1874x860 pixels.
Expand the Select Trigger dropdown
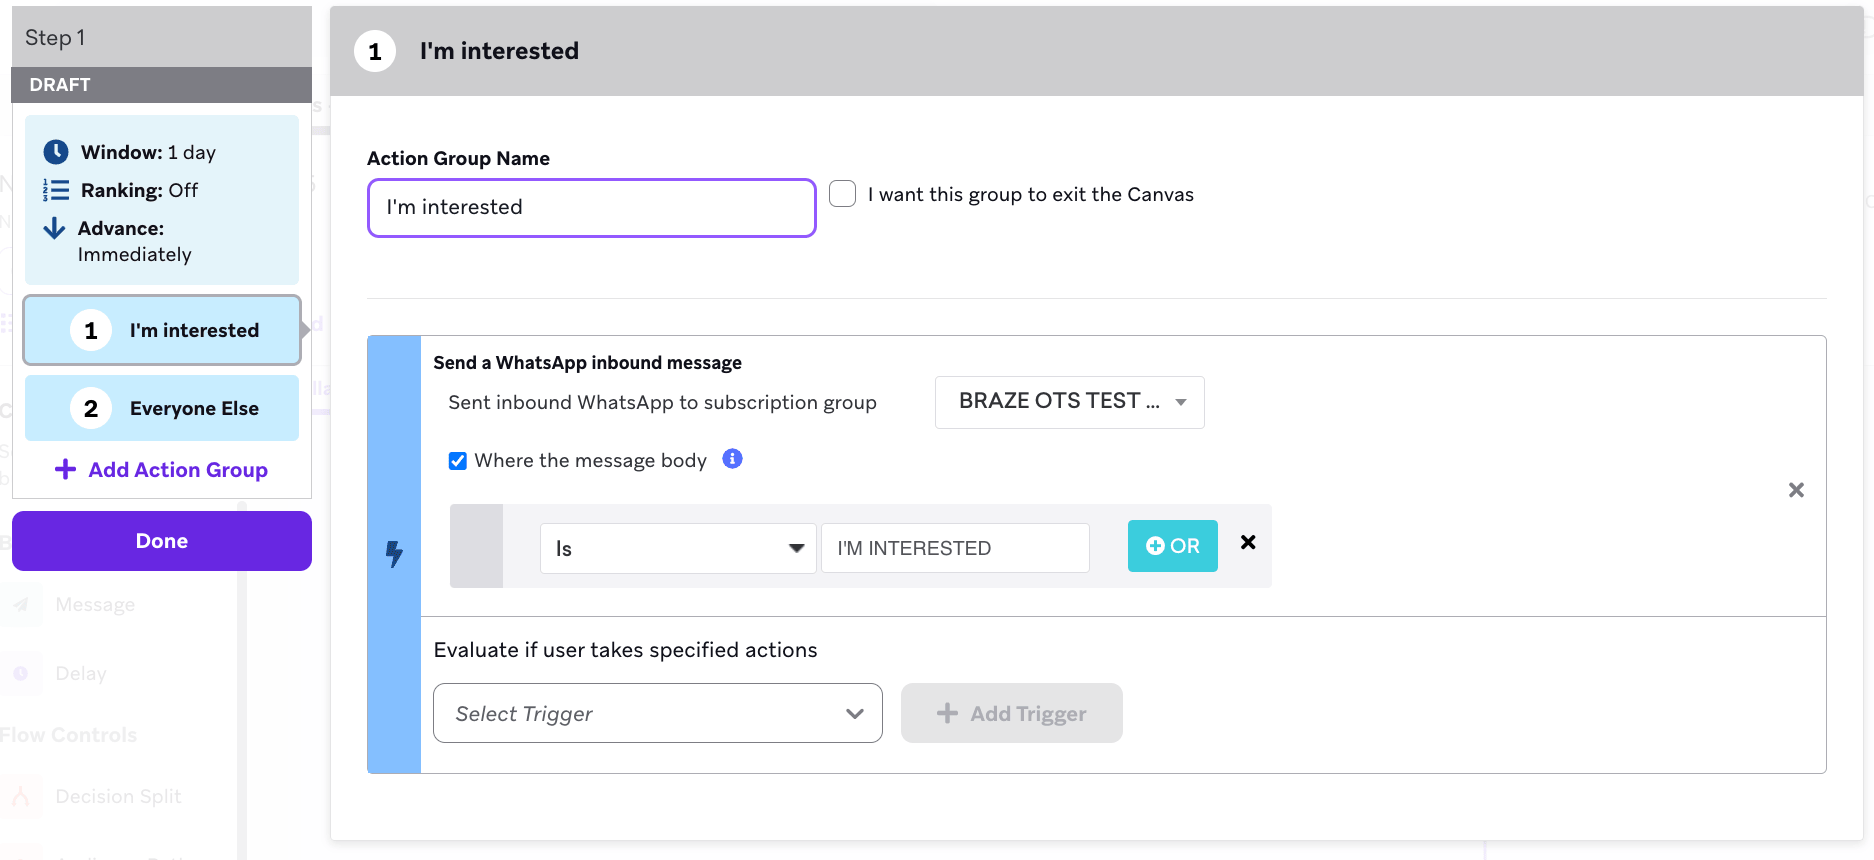[658, 713]
